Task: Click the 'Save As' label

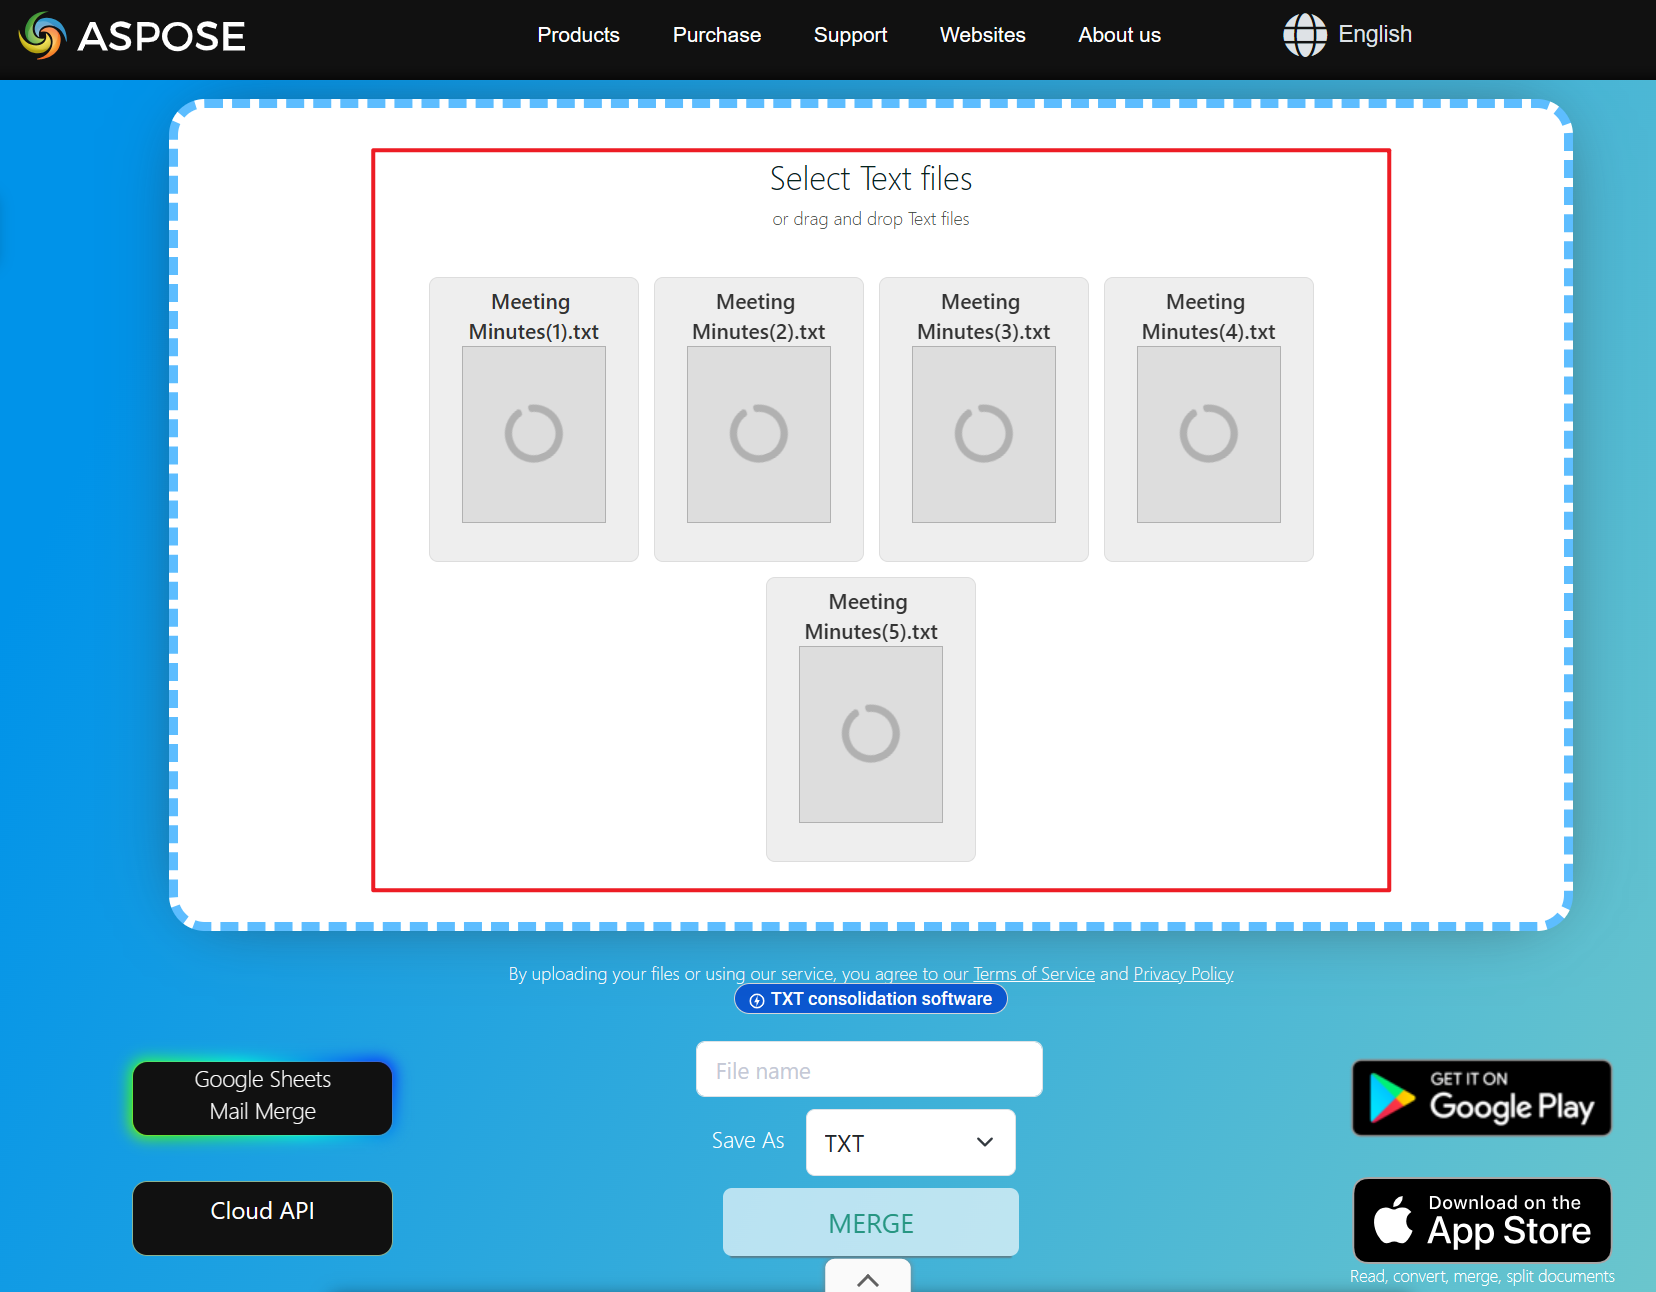Action: (x=748, y=1141)
